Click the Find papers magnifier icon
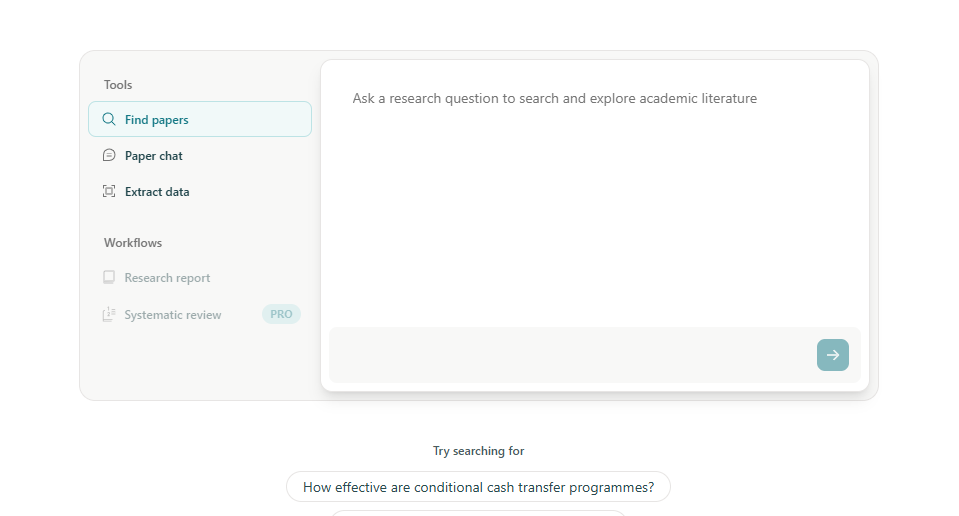The width and height of the screenshot is (959, 516). (x=109, y=120)
